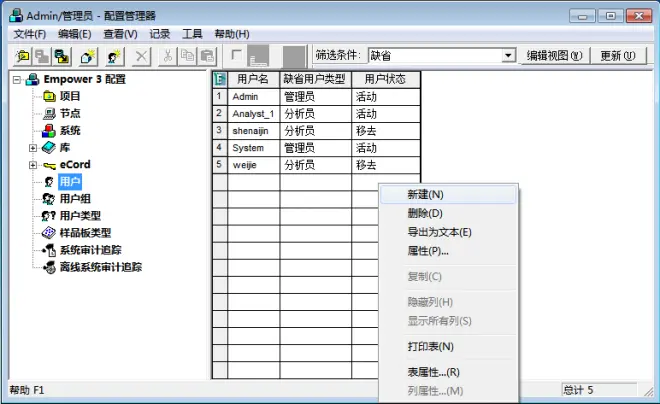Click the eCord key icon in tree
This screenshot has width=660, height=404.
49,165
